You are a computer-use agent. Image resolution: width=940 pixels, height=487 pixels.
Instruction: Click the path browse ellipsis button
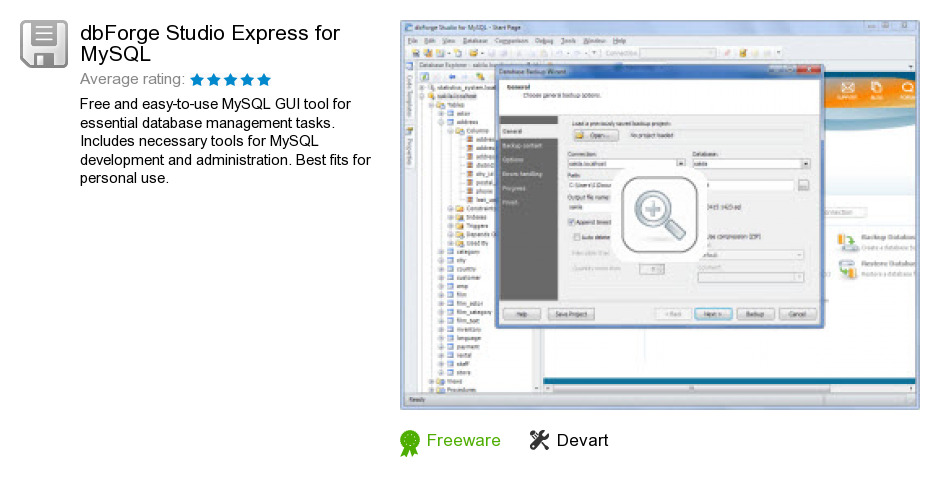click(x=803, y=185)
